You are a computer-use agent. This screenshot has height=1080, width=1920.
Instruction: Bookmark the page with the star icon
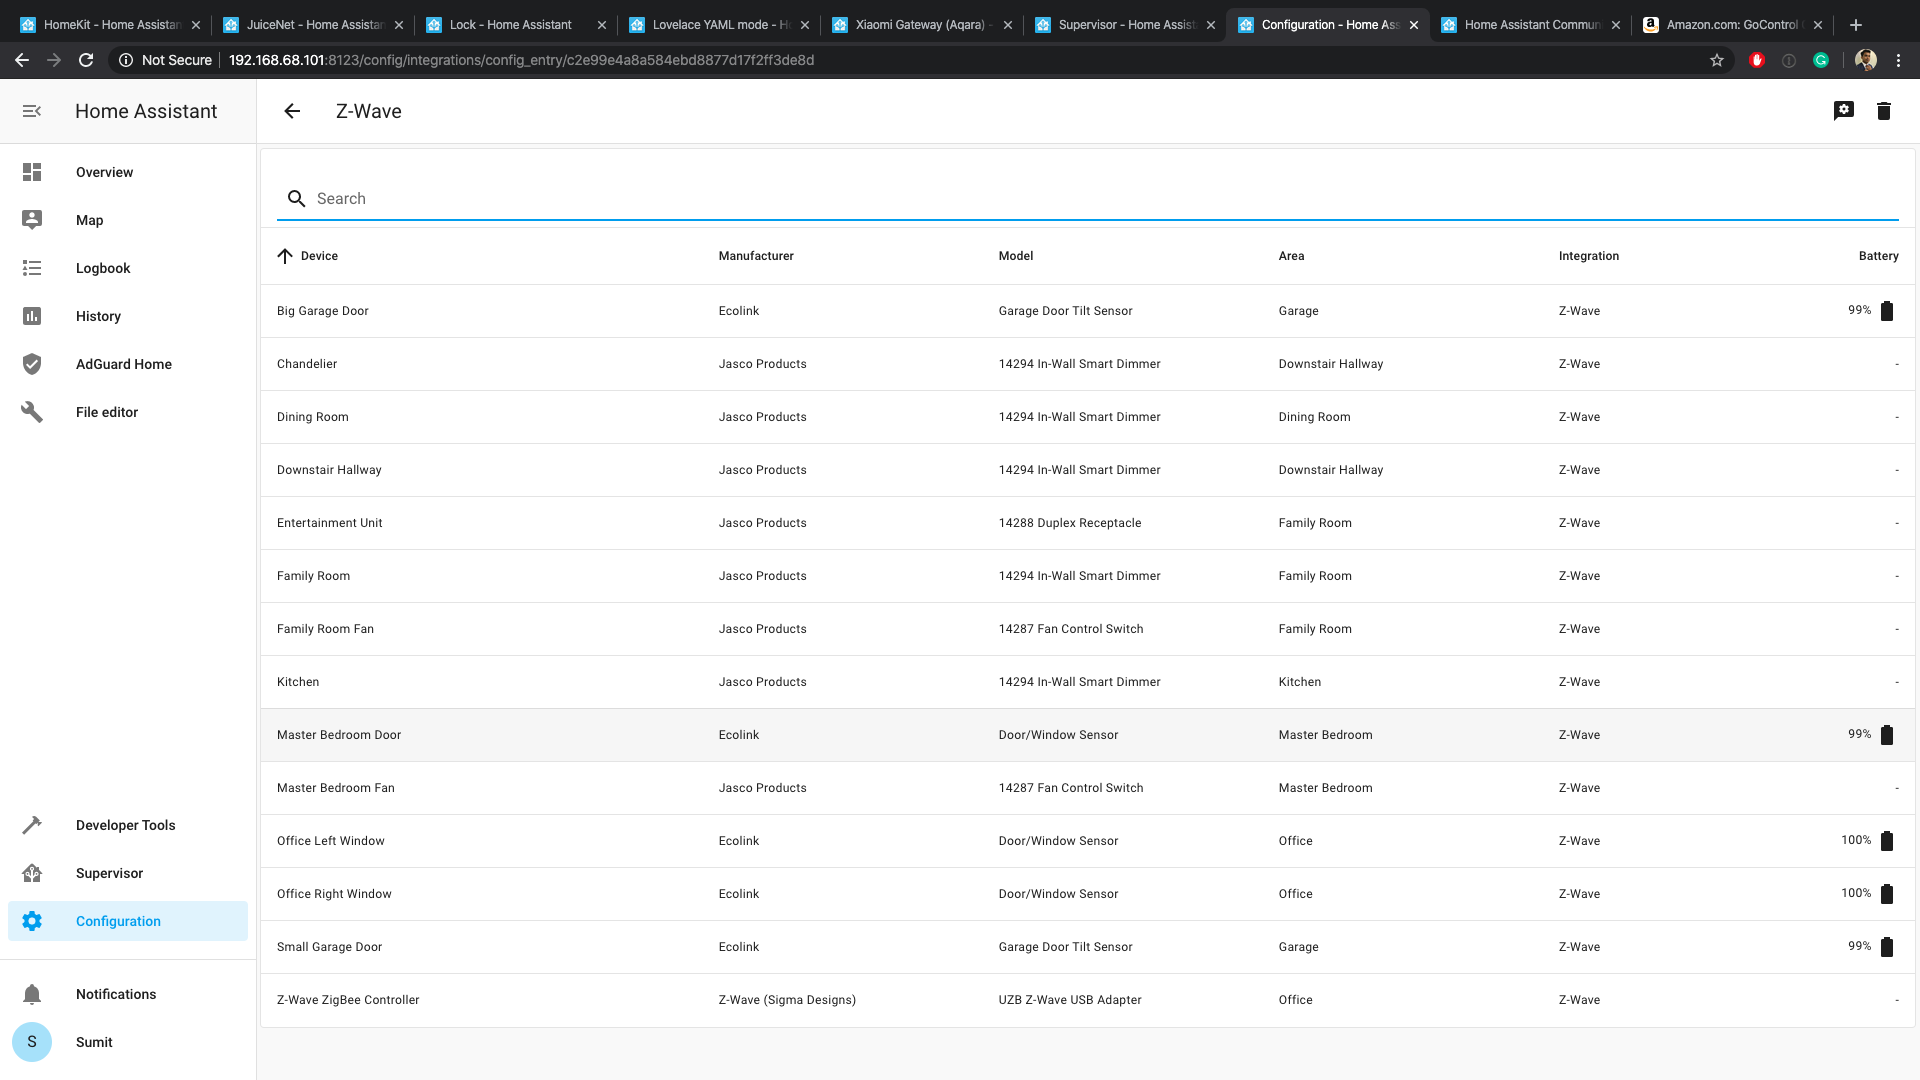(1717, 60)
